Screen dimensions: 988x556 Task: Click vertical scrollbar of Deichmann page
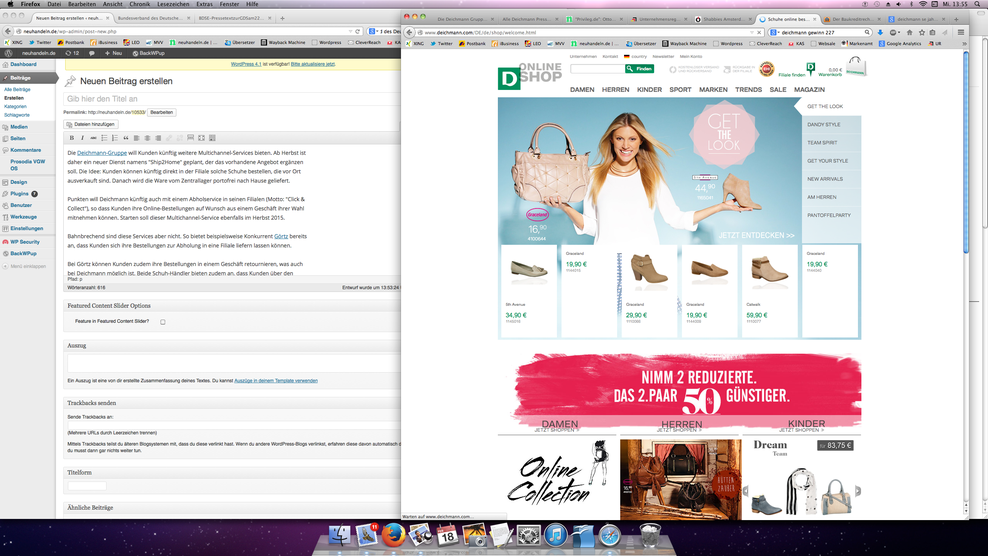(965, 151)
